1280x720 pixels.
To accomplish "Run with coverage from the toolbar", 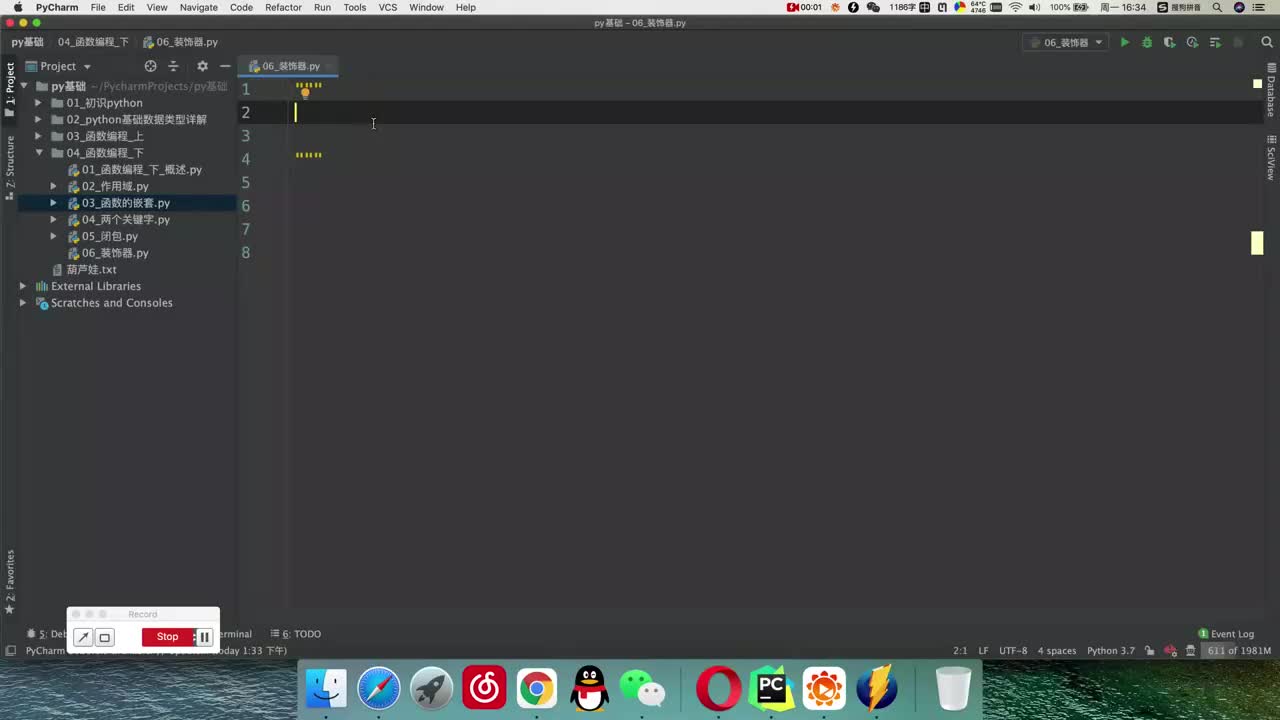I will coord(1169,42).
